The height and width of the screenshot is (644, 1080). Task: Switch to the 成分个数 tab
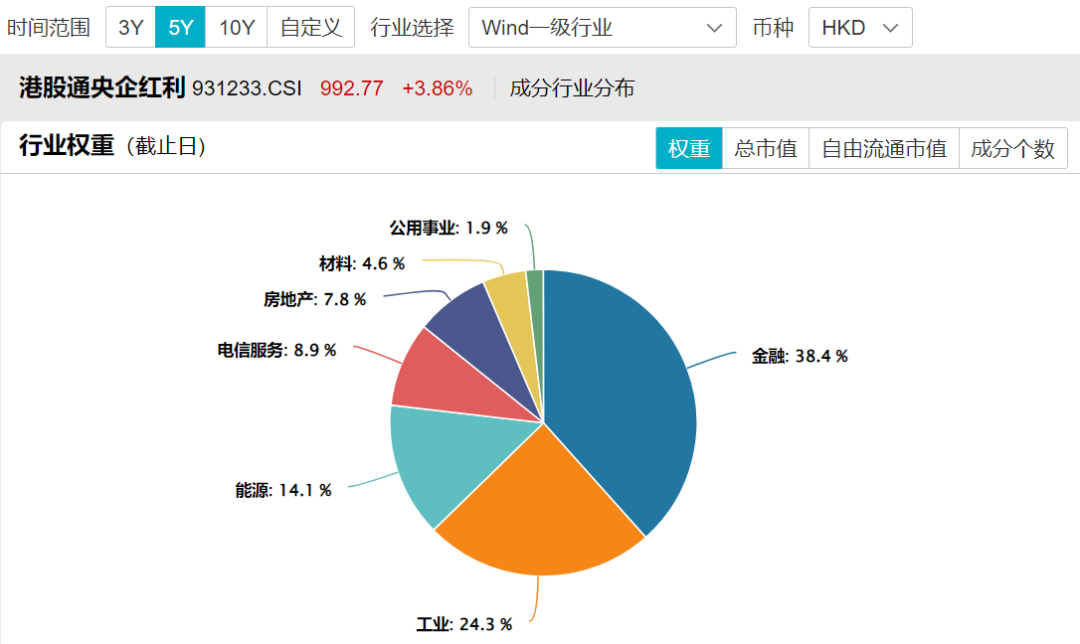point(1012,148)
